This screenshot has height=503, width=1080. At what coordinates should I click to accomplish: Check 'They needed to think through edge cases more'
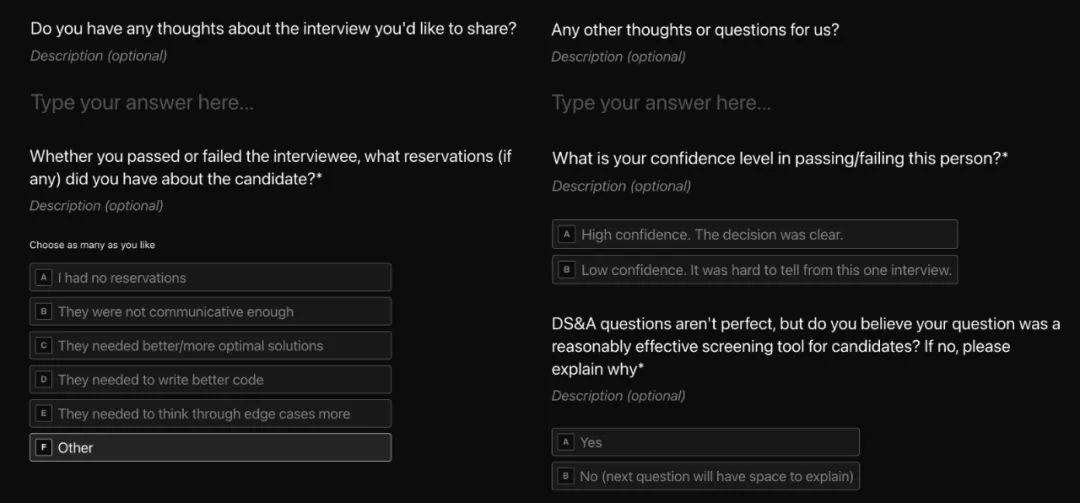(x=211, y=414)
